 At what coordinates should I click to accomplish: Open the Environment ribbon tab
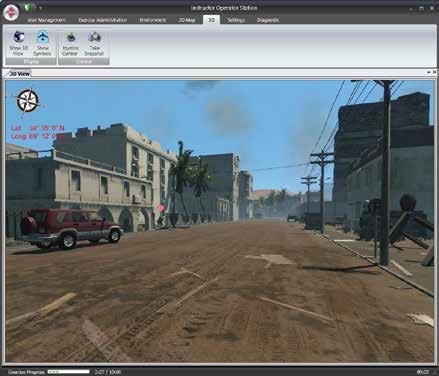(x=153, y=20)
